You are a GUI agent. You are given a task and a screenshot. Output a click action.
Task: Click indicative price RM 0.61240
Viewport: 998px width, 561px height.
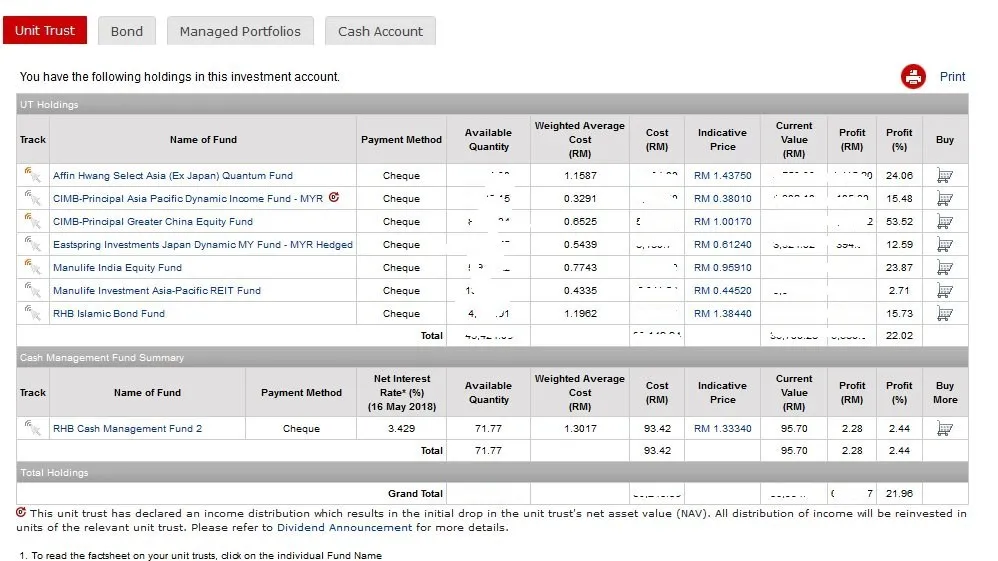pos(722,244)
